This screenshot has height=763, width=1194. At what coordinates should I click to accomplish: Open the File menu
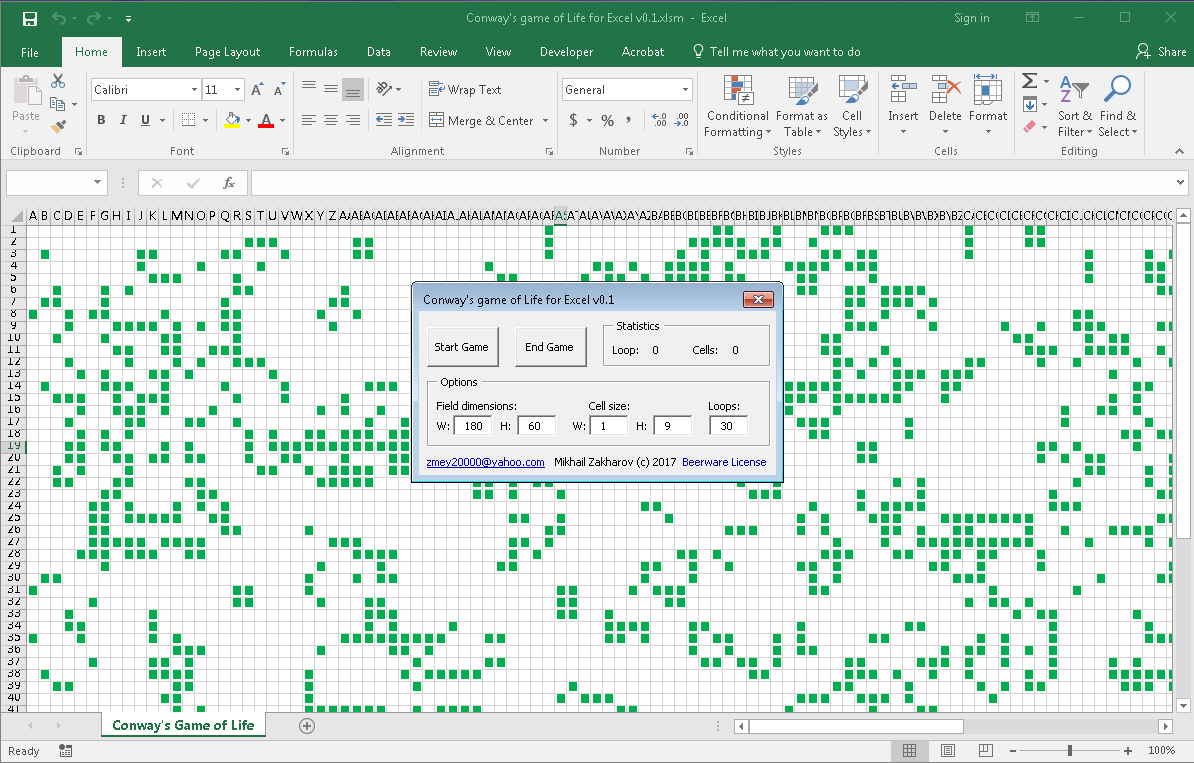point(30,52)
